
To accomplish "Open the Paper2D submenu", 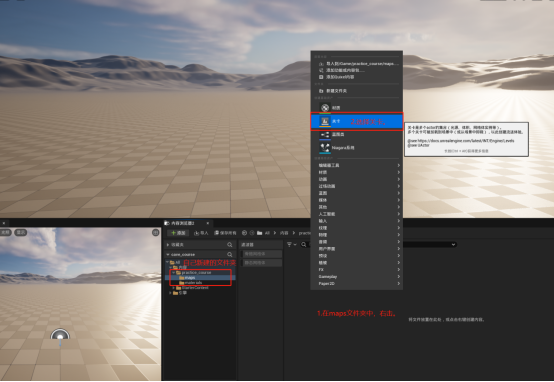I will click(x=356, y=283).
